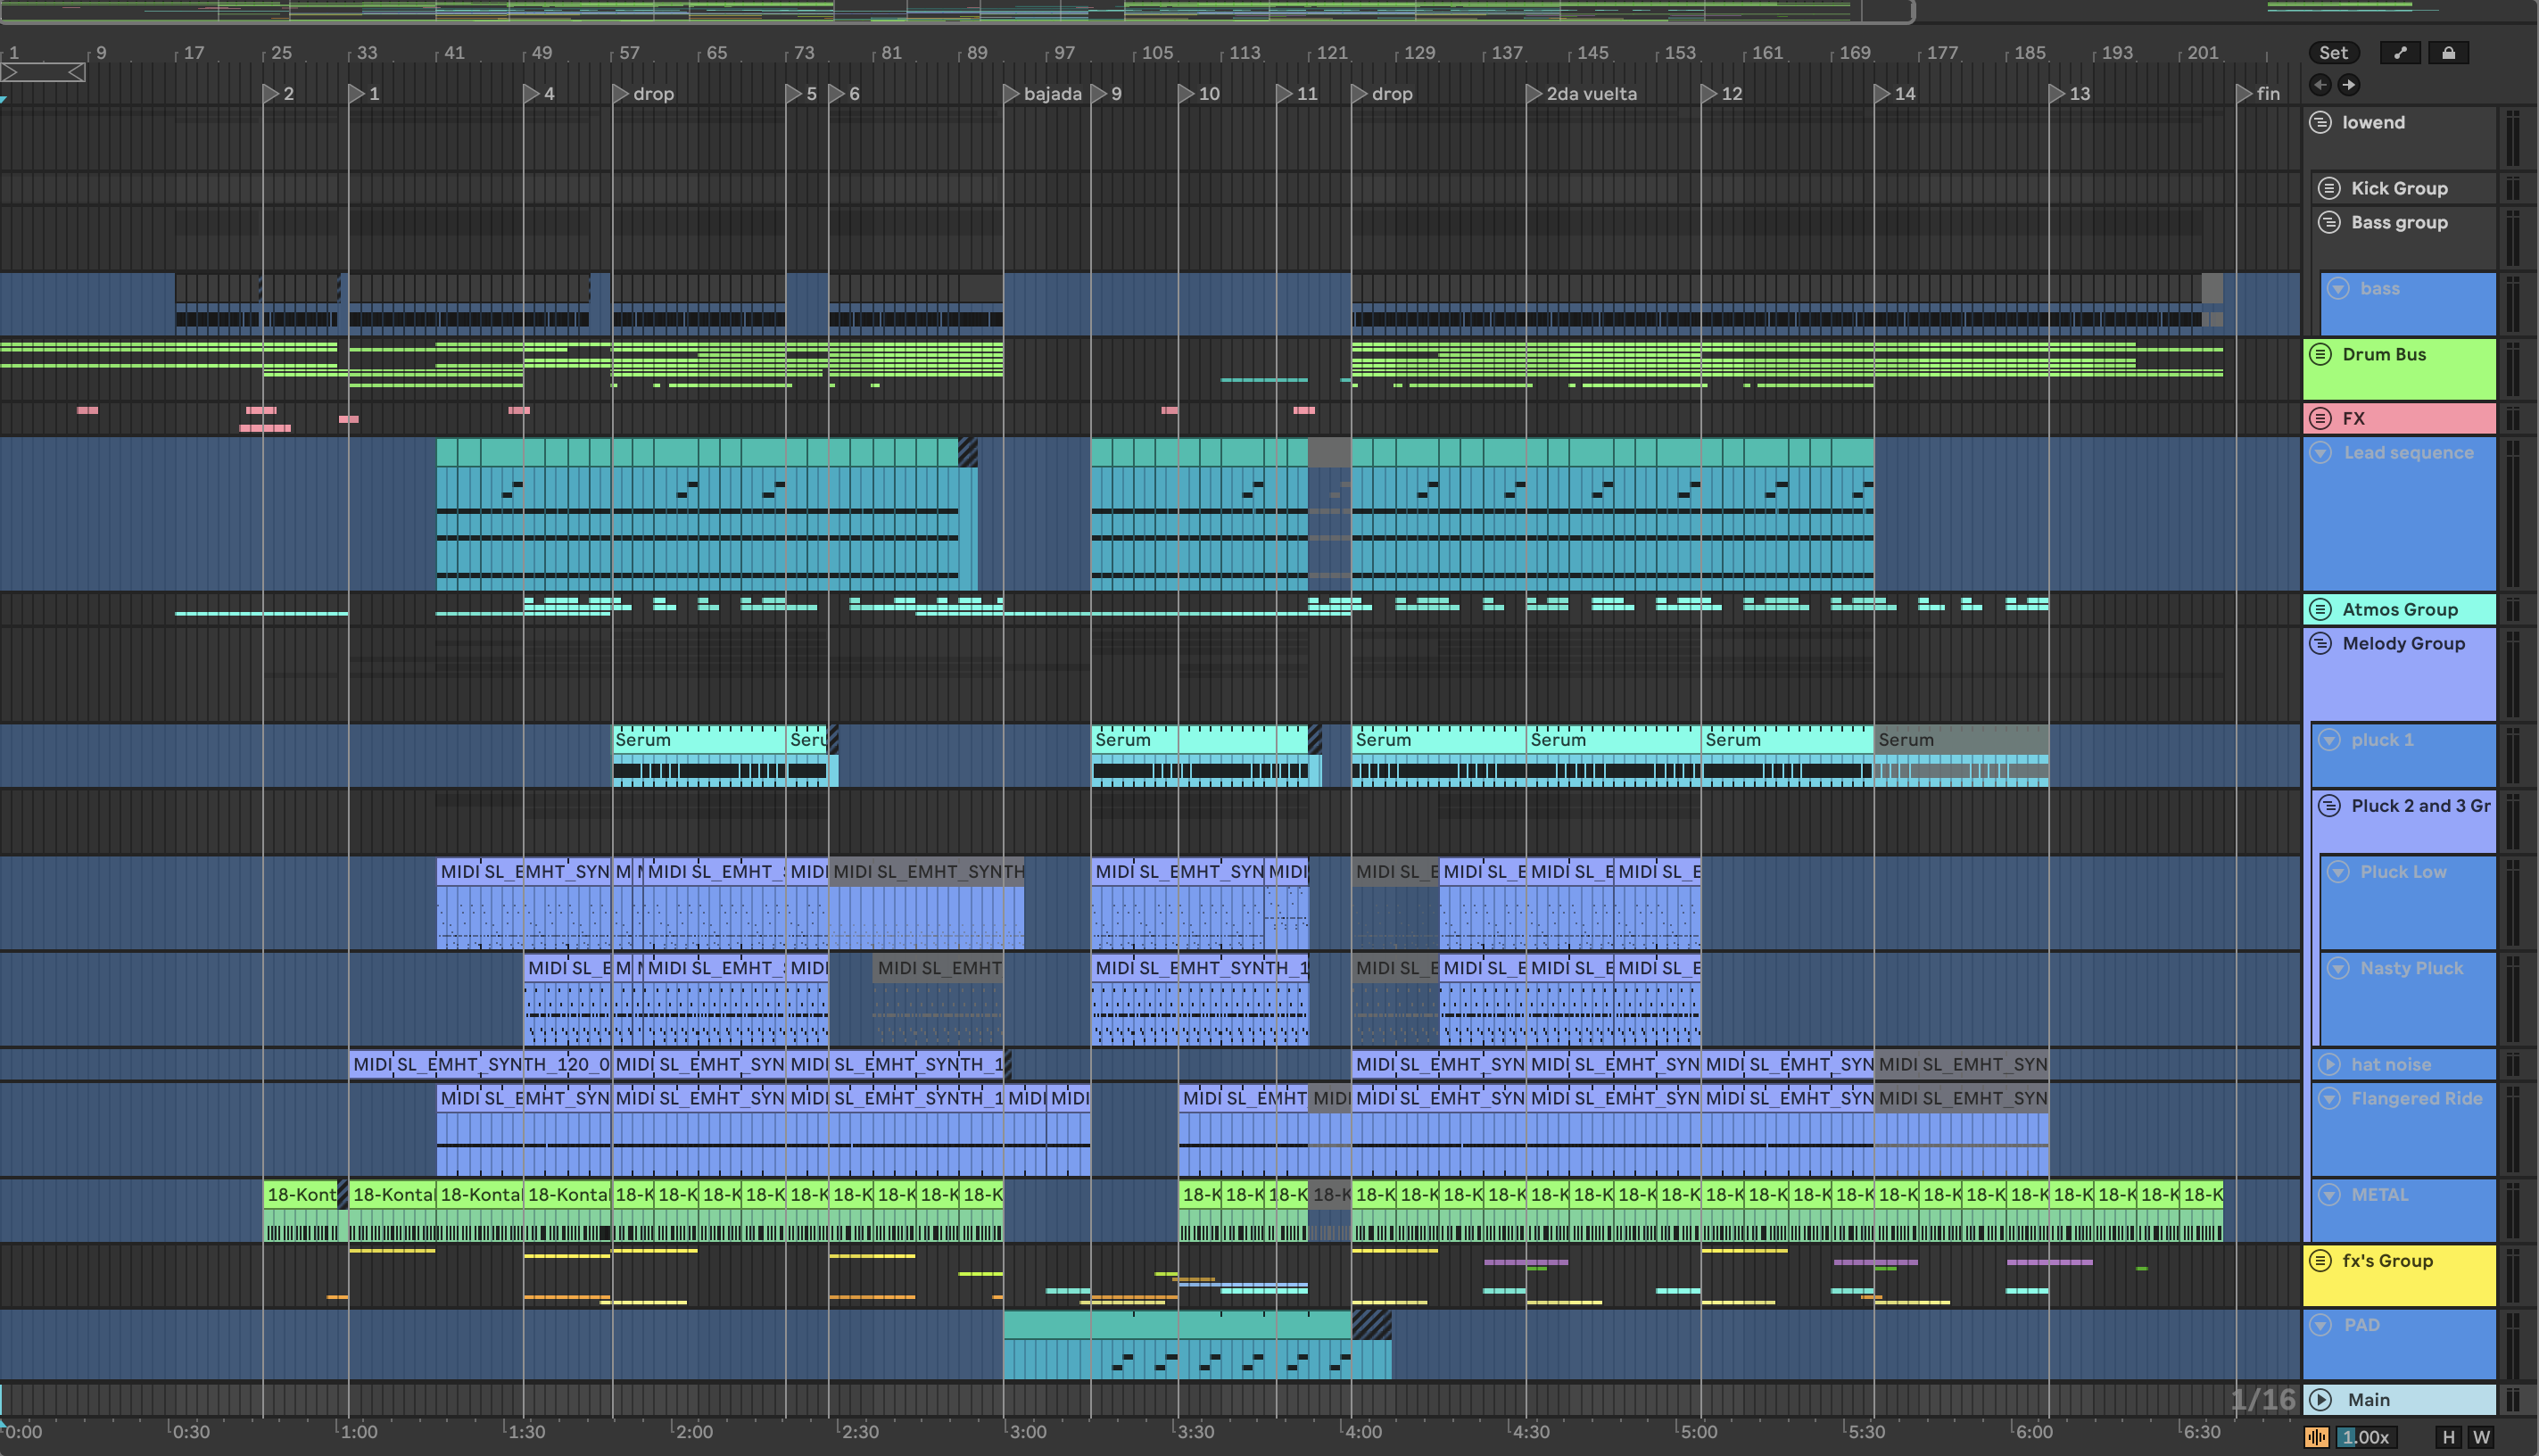Collapse the Kick Group fold icon

pyautogui.click(x=2329, y=188)
